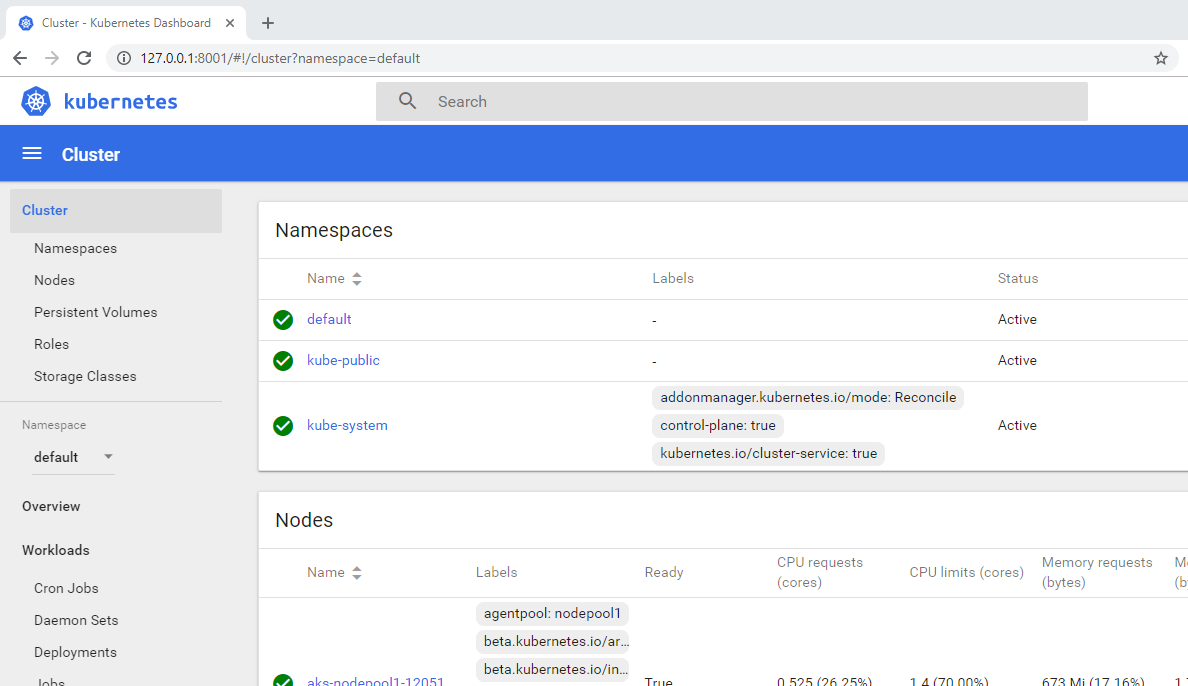The width and height of the screenshot is (1188, 686).
Task: Click the agentpool: nodepool1 label chip
Action: pos(552,613)
